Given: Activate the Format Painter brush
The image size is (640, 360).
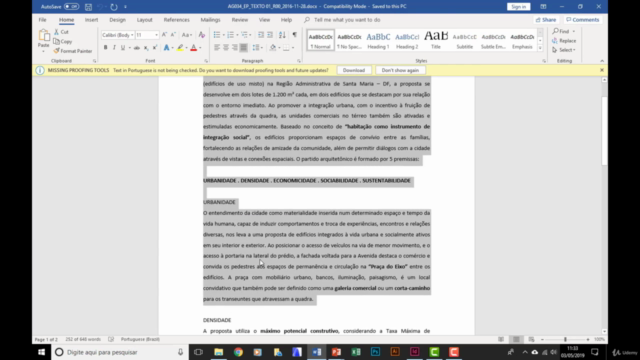Looking at the screenshot, I should pos(73,51).
